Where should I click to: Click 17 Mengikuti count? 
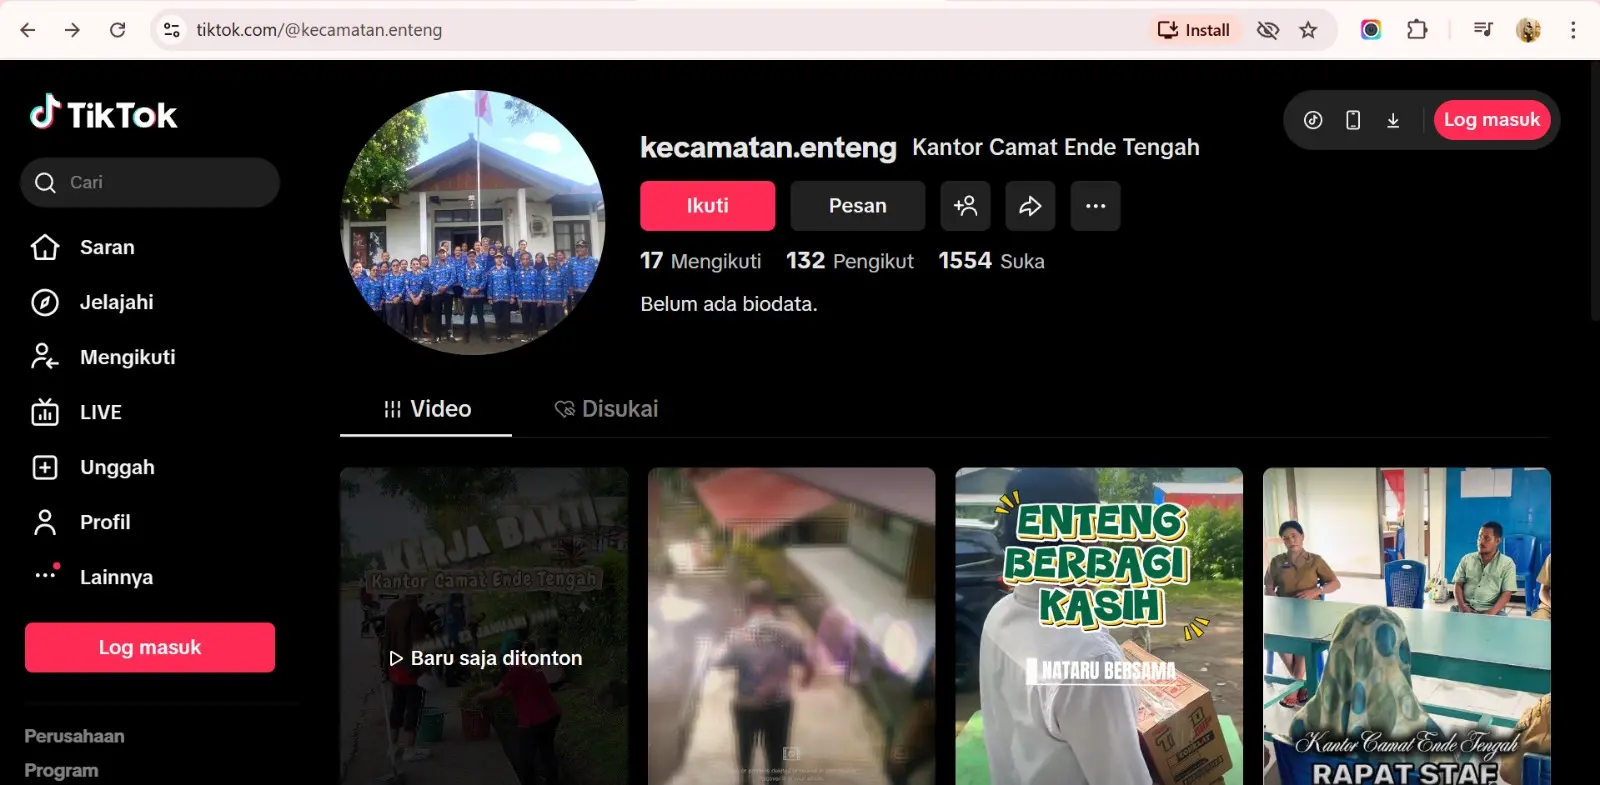click(700, 261)
